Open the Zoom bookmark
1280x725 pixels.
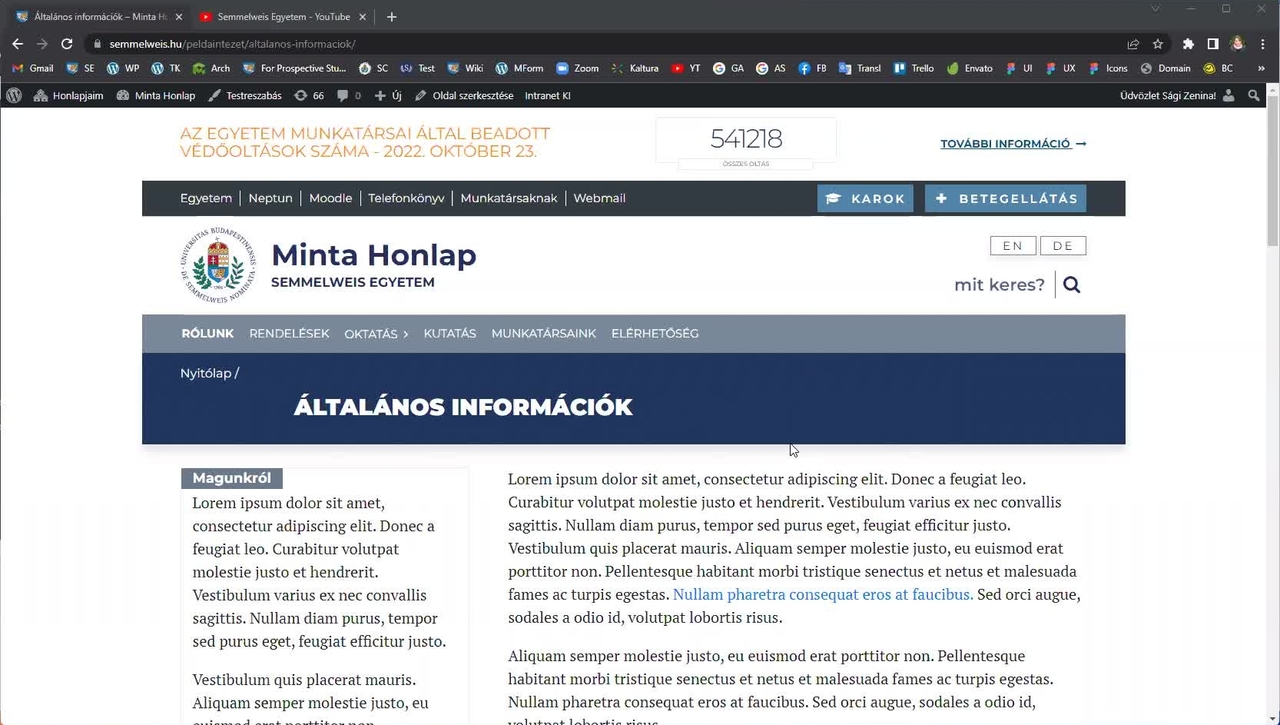[x=578, y=69]
